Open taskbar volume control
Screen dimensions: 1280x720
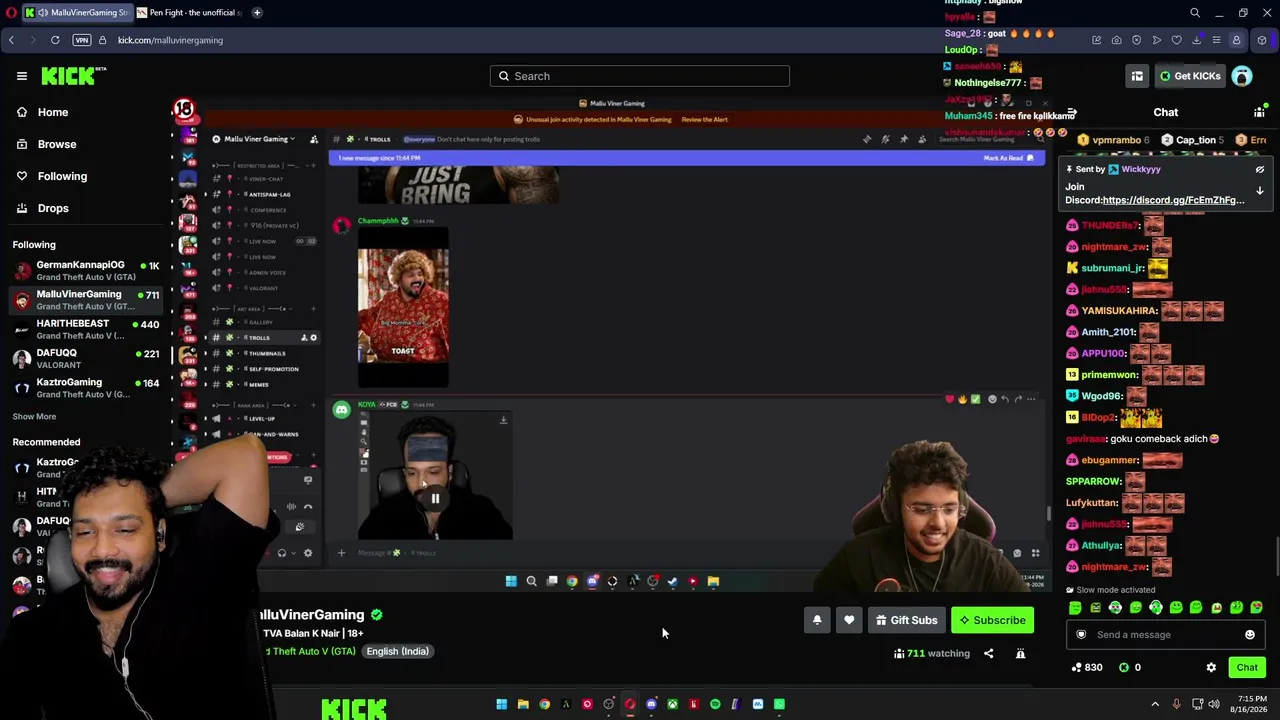[1214, 704]
